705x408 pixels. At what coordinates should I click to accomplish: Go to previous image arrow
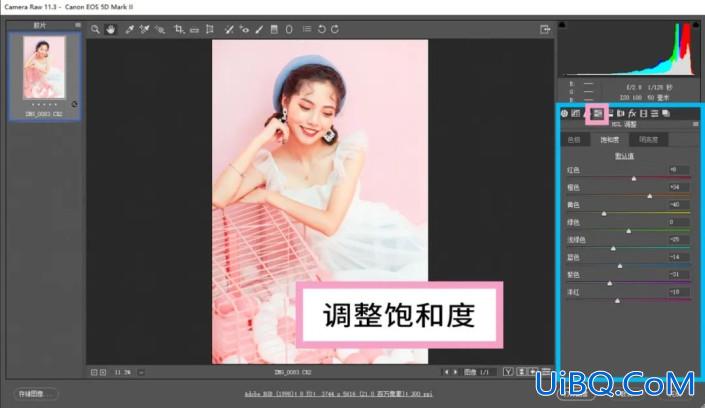click(x=446, y=372)
